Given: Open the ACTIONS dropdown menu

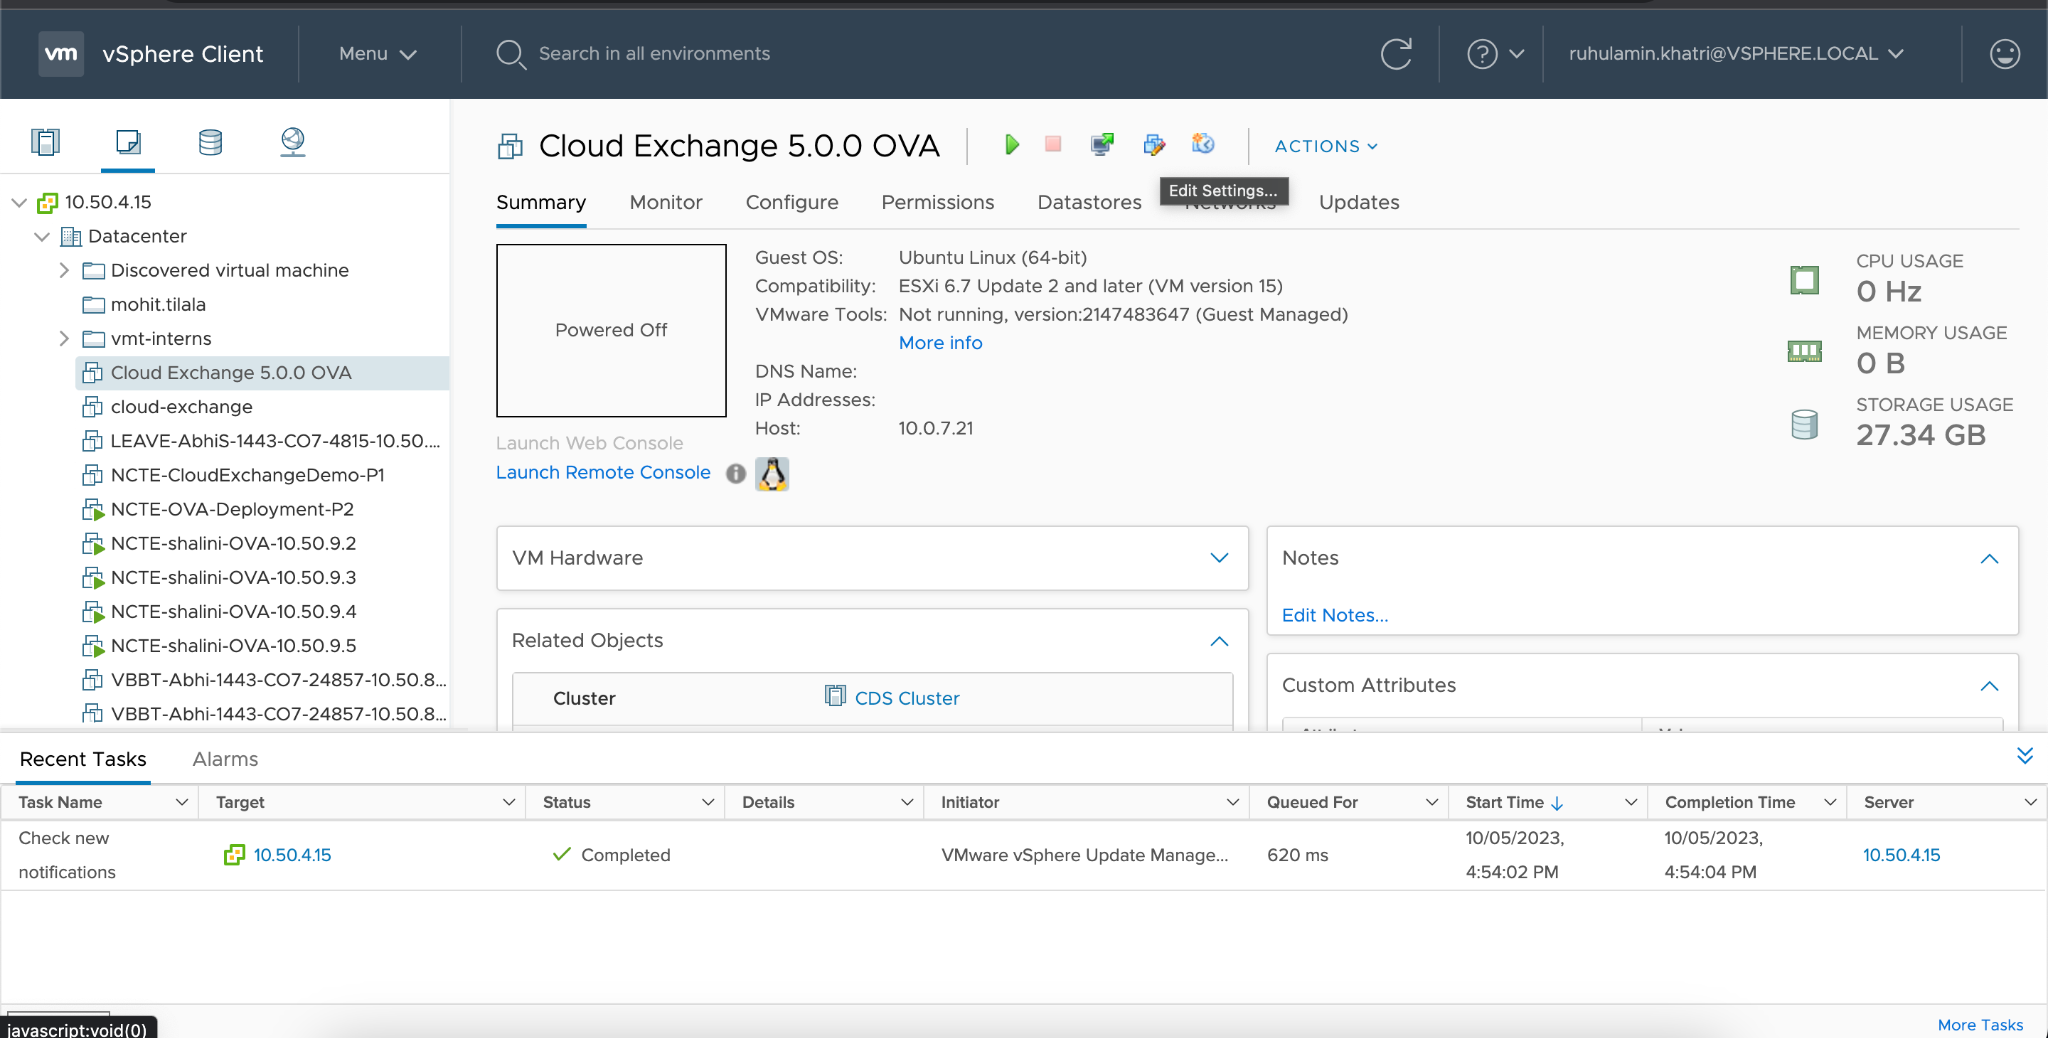Looking at the screenshot, I should (1326, 146).
